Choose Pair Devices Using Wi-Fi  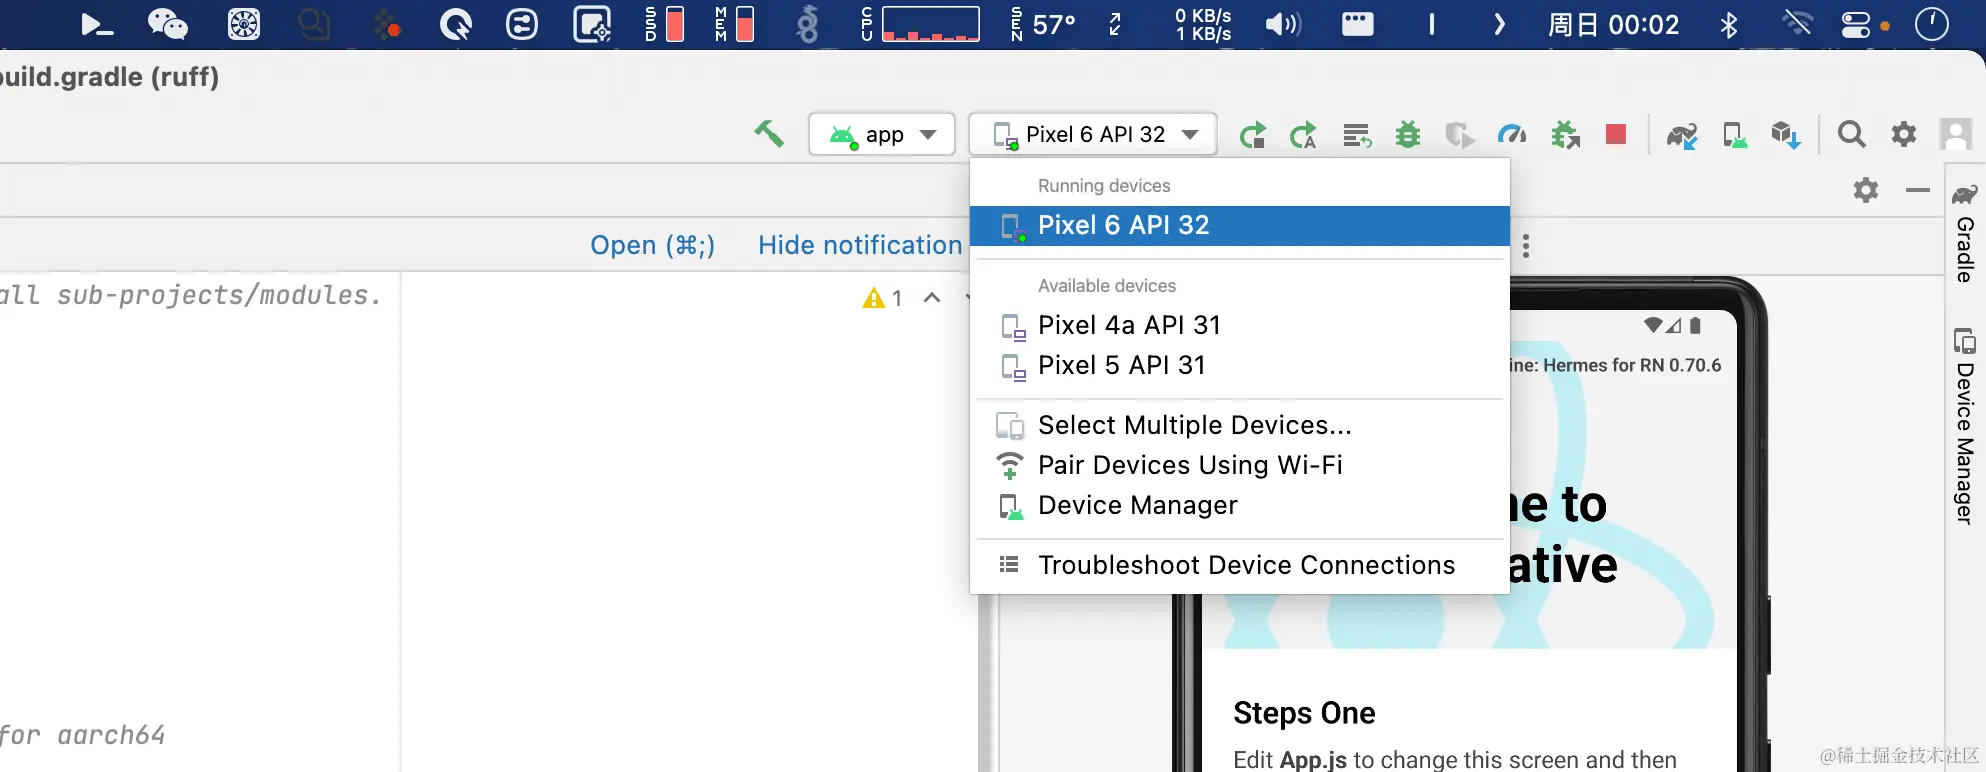click(1239, 465)
